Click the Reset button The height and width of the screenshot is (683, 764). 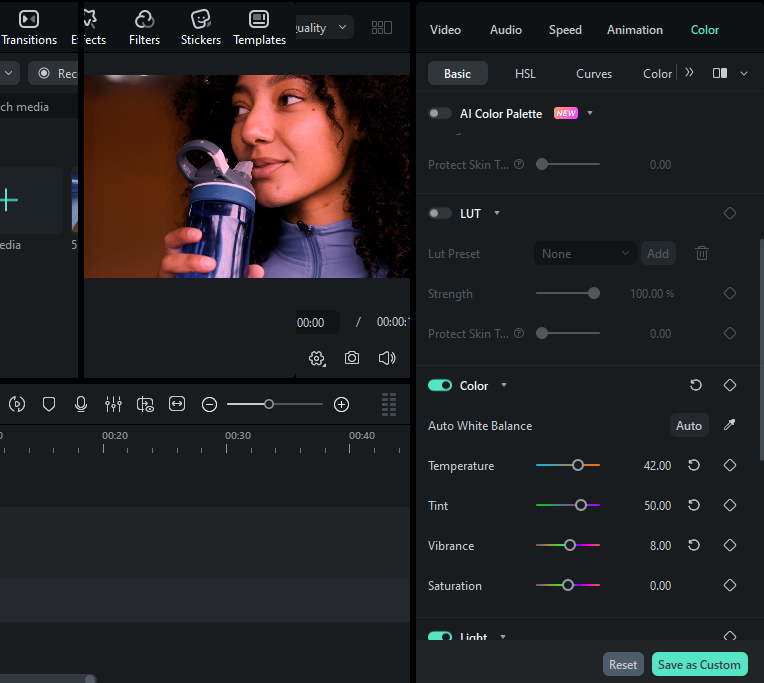tap(623, 664)
